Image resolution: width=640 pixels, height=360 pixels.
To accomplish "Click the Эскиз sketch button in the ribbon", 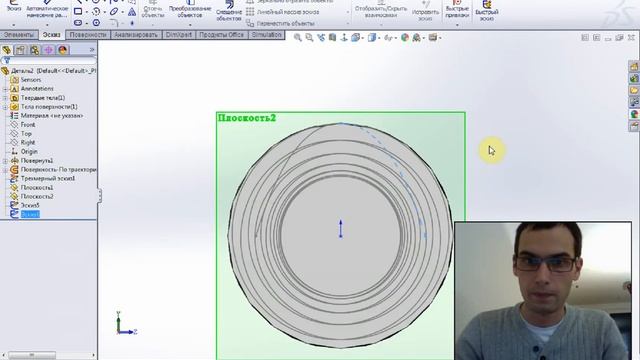I will tap(13, 6).
